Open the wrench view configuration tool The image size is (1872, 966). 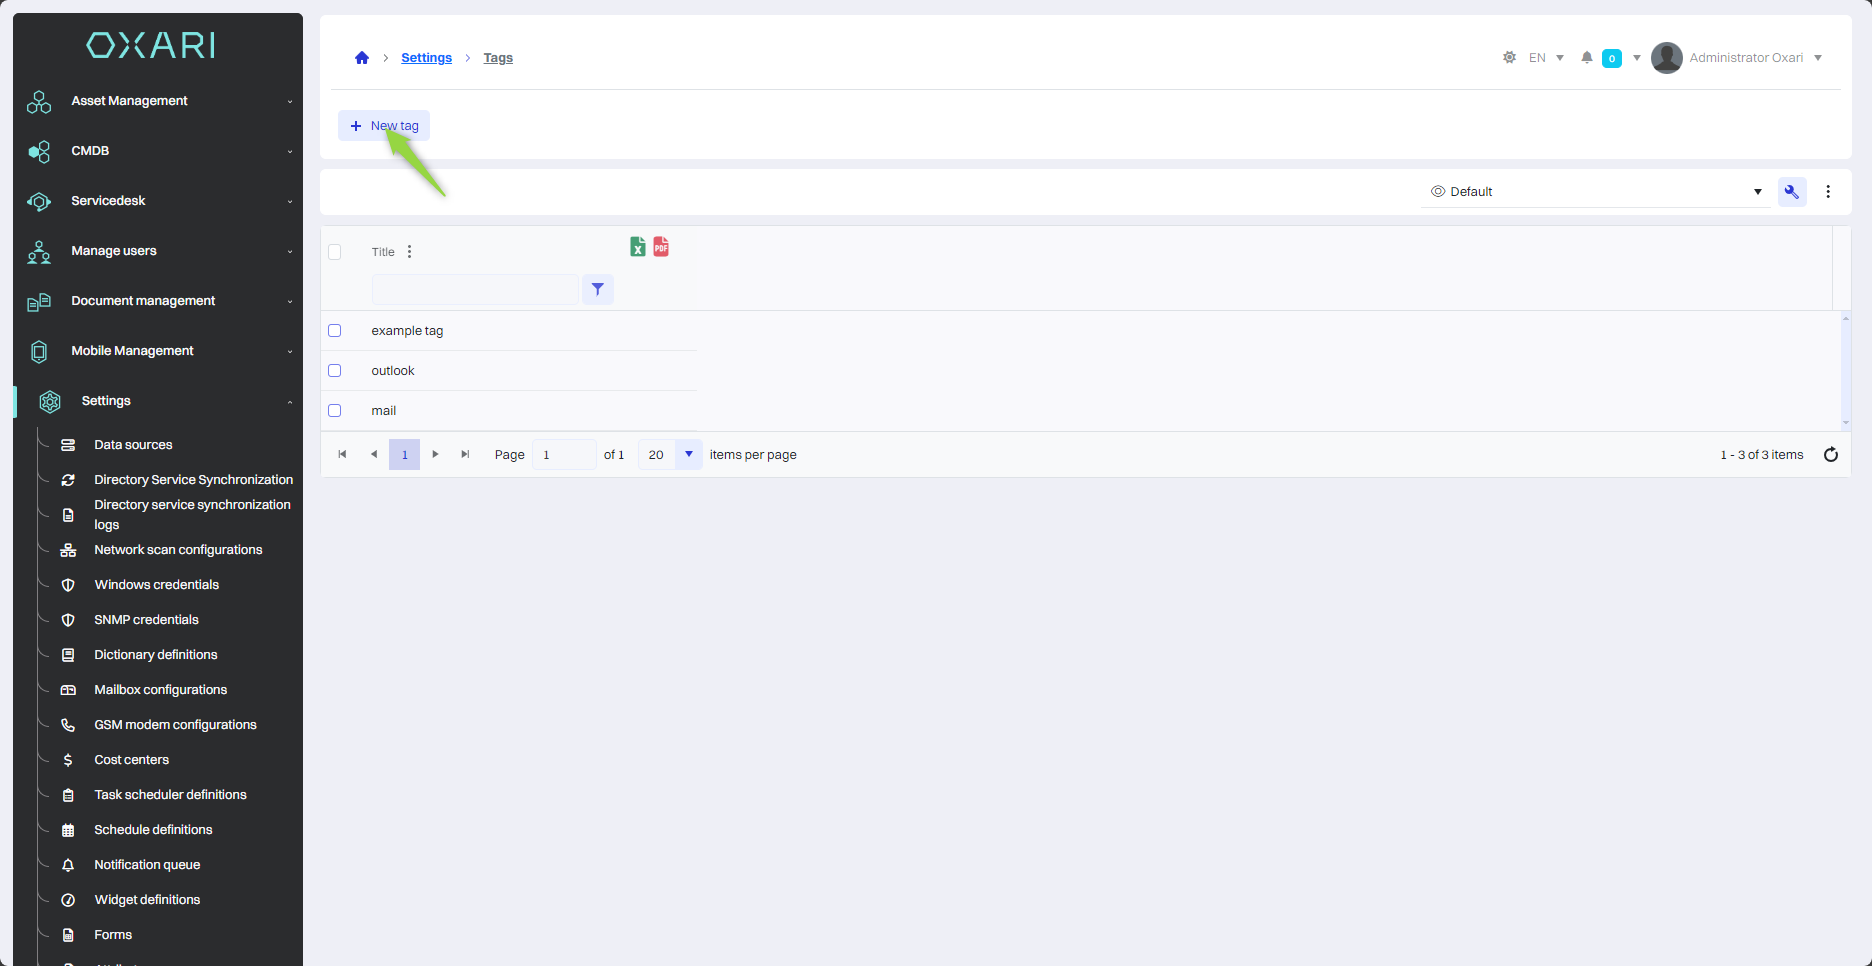pos(1791,192)
